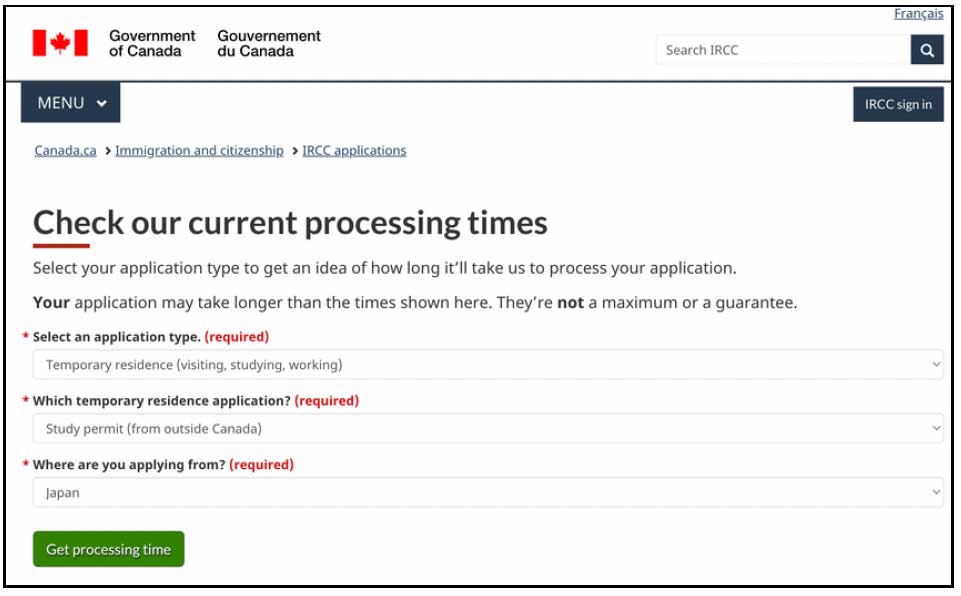The image size is (961, 596).
Task: Click 'Where are you applying from?' label
Action: pos(129,465)
